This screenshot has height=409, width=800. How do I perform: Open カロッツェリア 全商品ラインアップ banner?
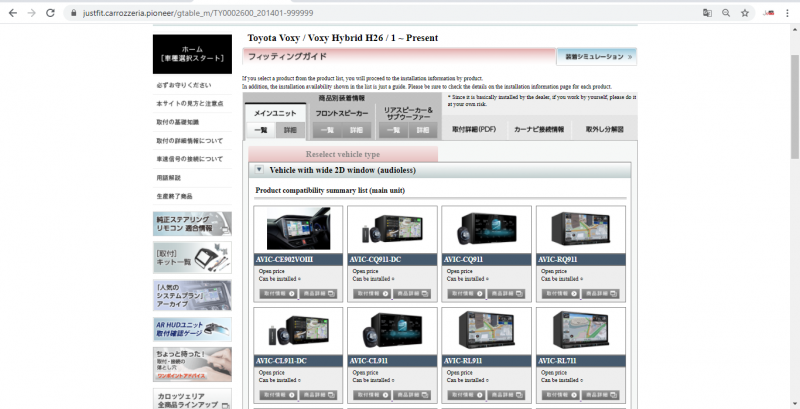tap(192, 399)
